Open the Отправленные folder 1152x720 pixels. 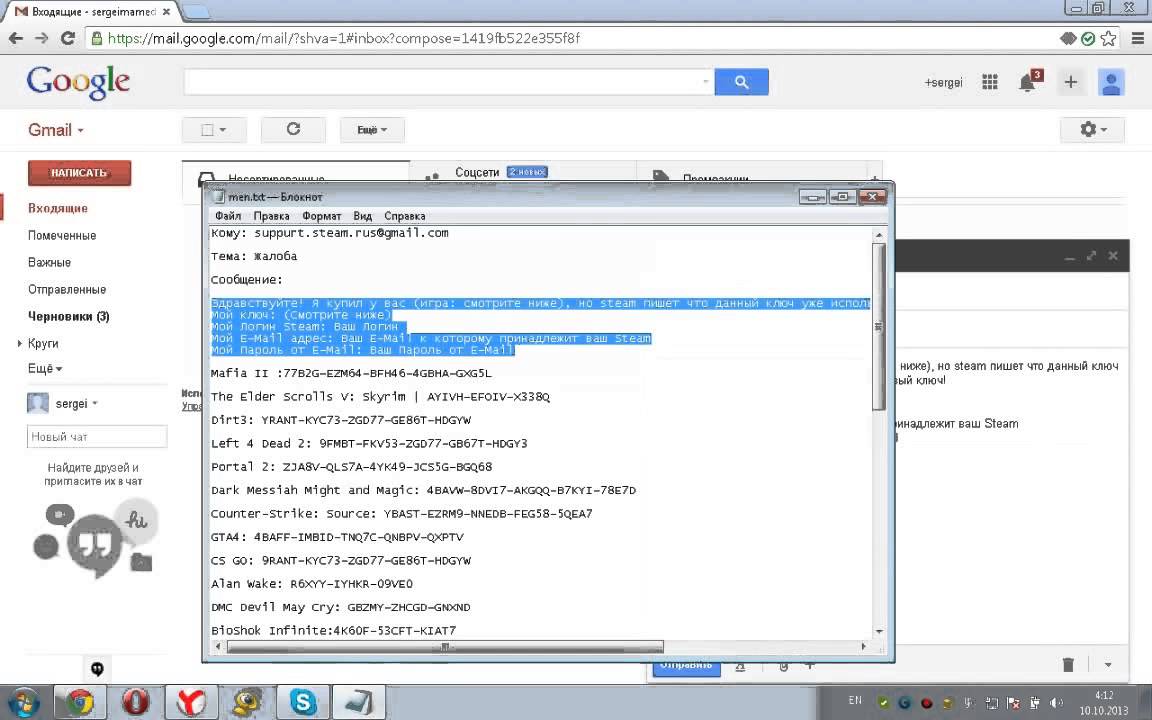67,289
